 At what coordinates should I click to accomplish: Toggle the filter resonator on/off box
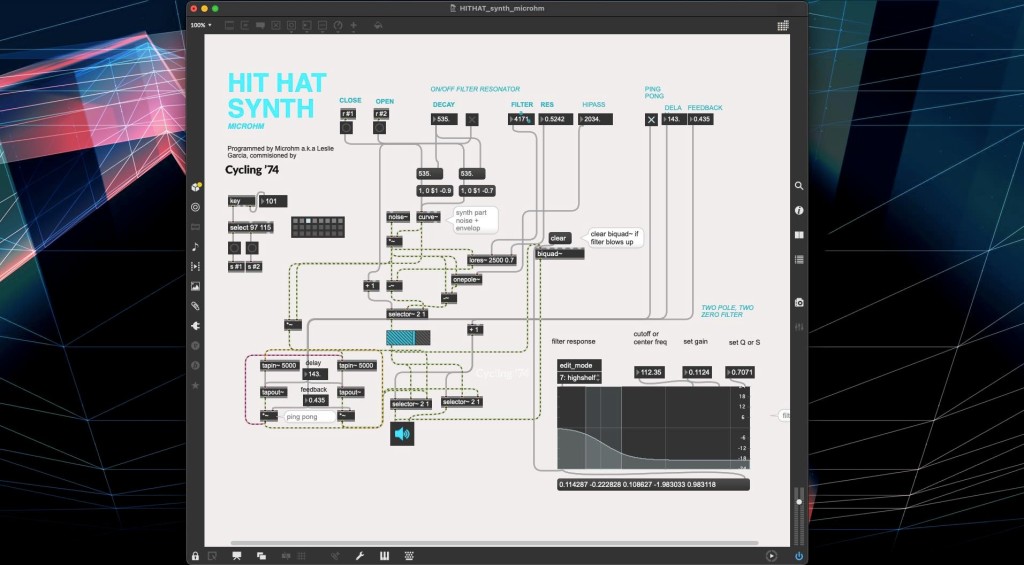point(472,119)
